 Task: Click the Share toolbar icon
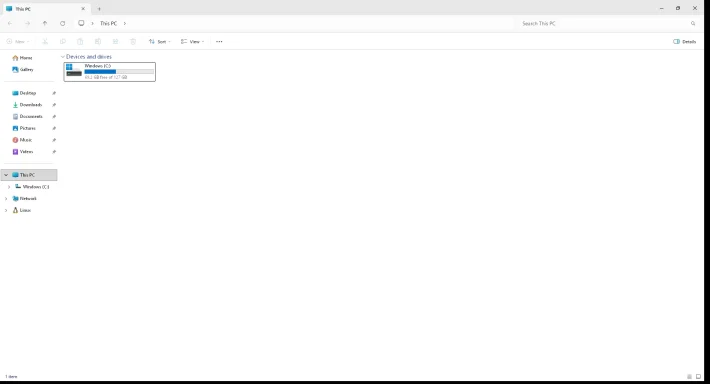(115, 41)
